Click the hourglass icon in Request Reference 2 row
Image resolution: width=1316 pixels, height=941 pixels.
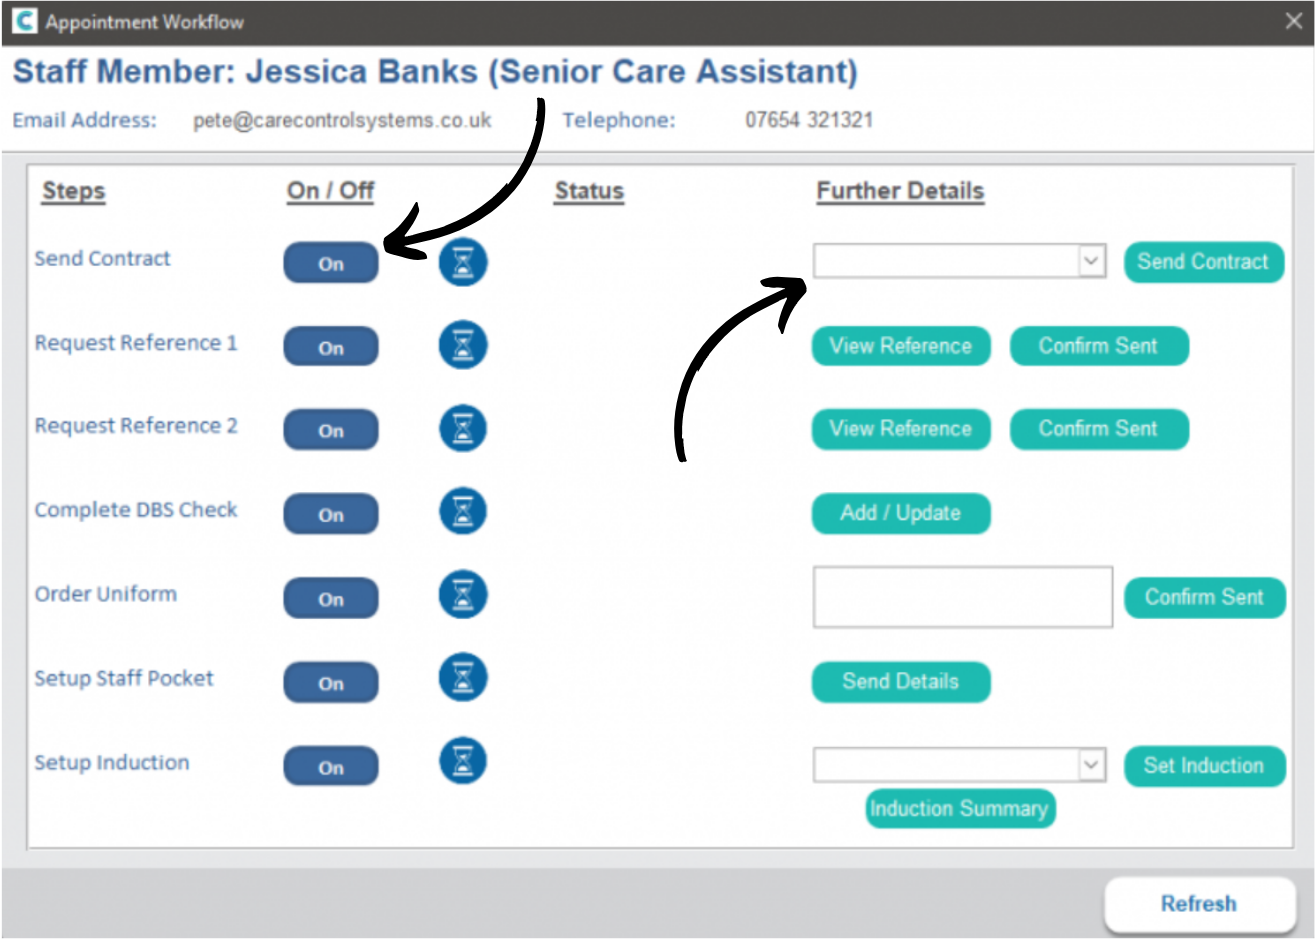[x=463, y=429]
